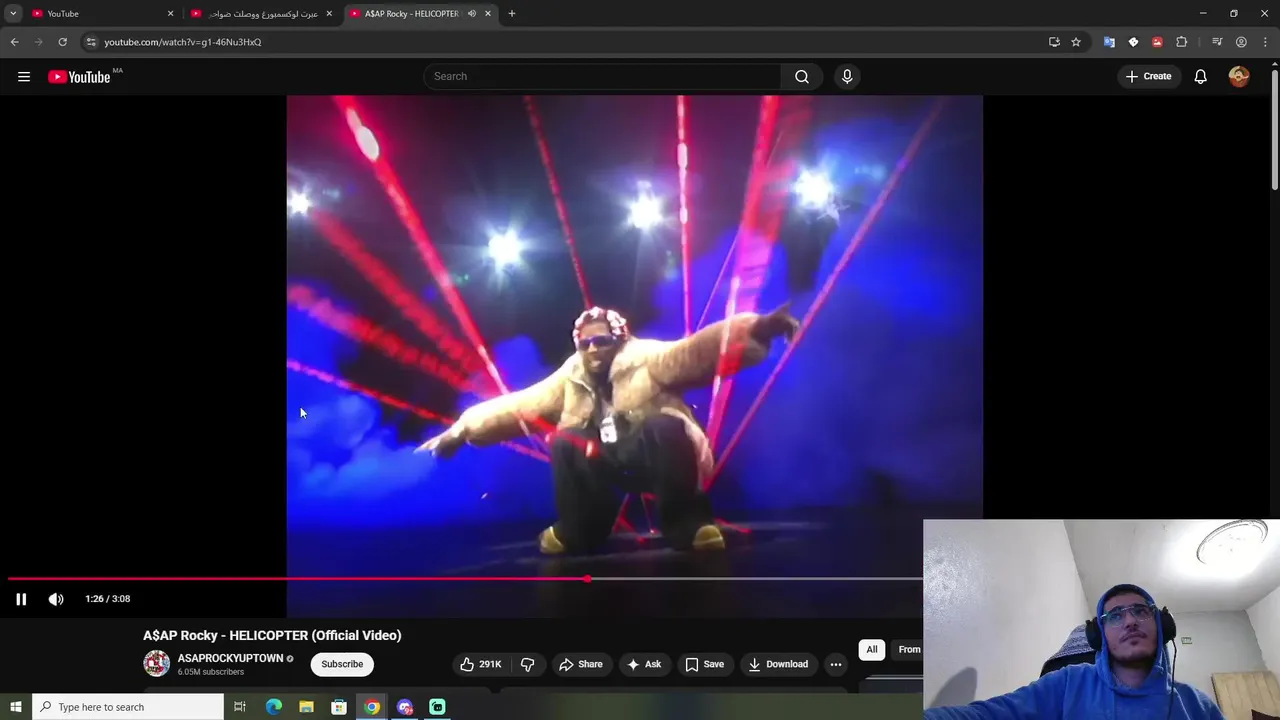The height and width of the screenshot is (720, 1280).
Task: Click the taskbar Type here to search box
Action: (128, 707)
